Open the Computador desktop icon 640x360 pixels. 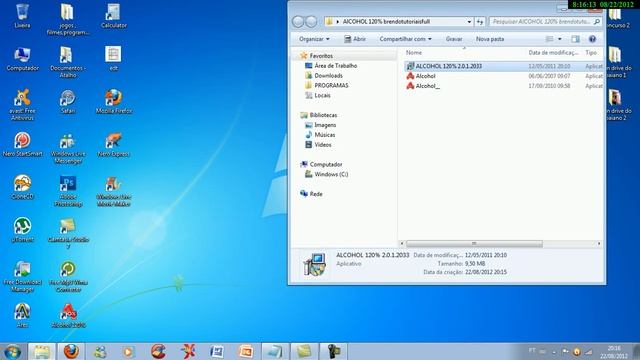pyautogui.click(x=22, y=59)
